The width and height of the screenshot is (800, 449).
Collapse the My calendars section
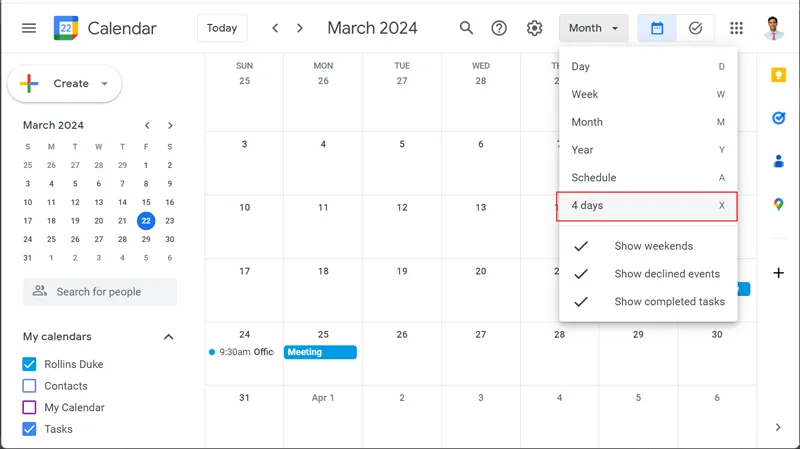pos(168,337)
